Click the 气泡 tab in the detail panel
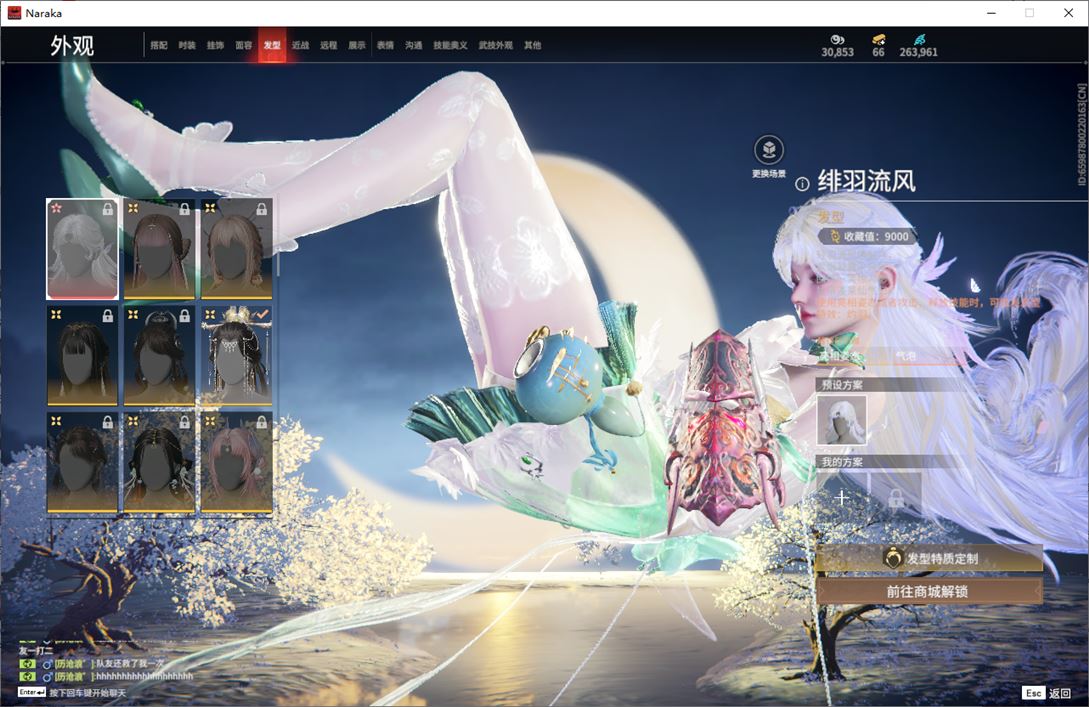The width and height of the screenshot is (1089, 707). tap(906, 356)
